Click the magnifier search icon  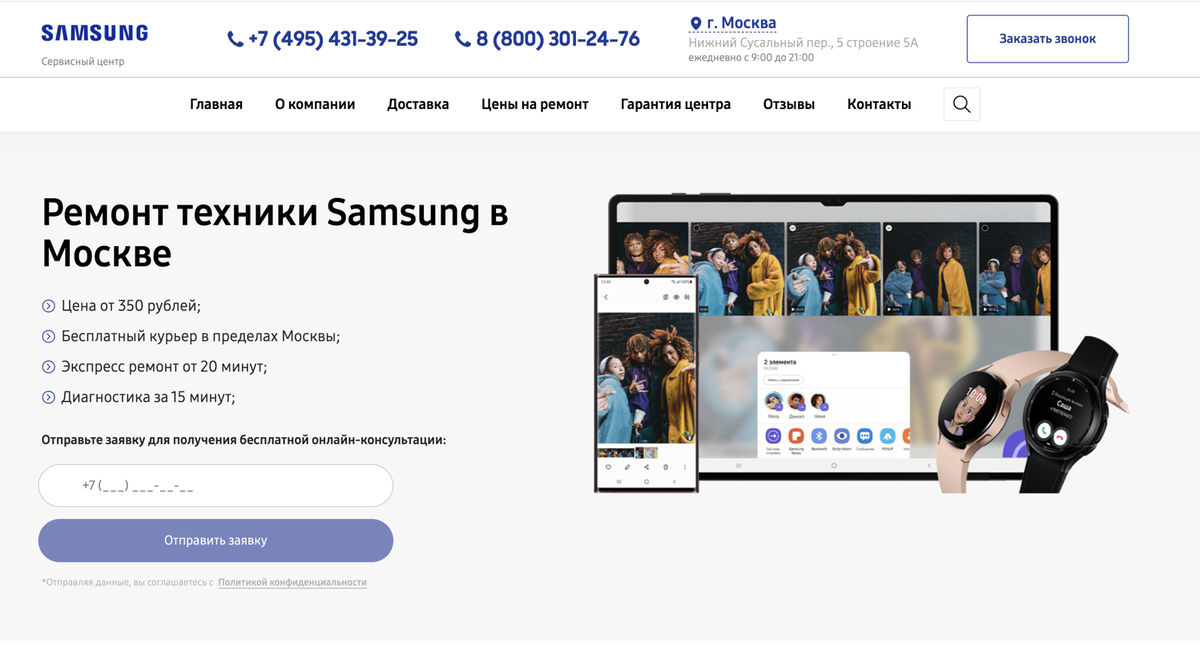click(x=961, y=104)
